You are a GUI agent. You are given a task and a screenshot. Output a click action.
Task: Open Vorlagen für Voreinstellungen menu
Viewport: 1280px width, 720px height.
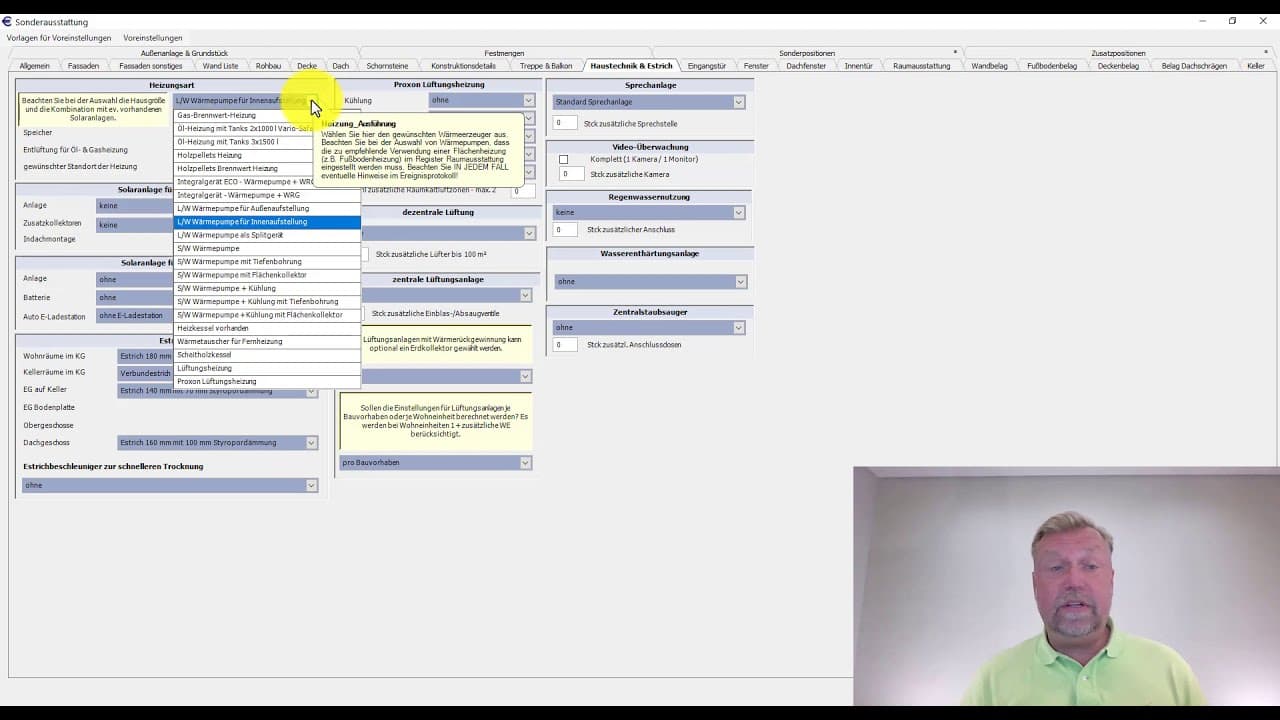pos(59,38)
